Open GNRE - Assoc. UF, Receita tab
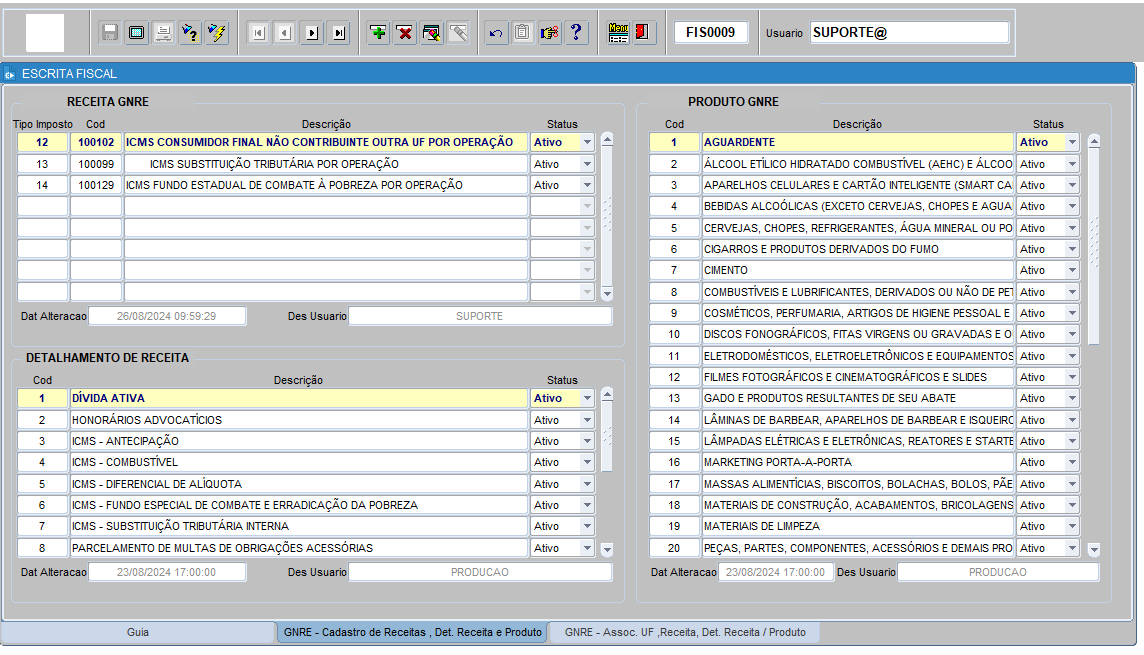The width and height of the screenshot is (1144, 655). click(x=685, y=632)
